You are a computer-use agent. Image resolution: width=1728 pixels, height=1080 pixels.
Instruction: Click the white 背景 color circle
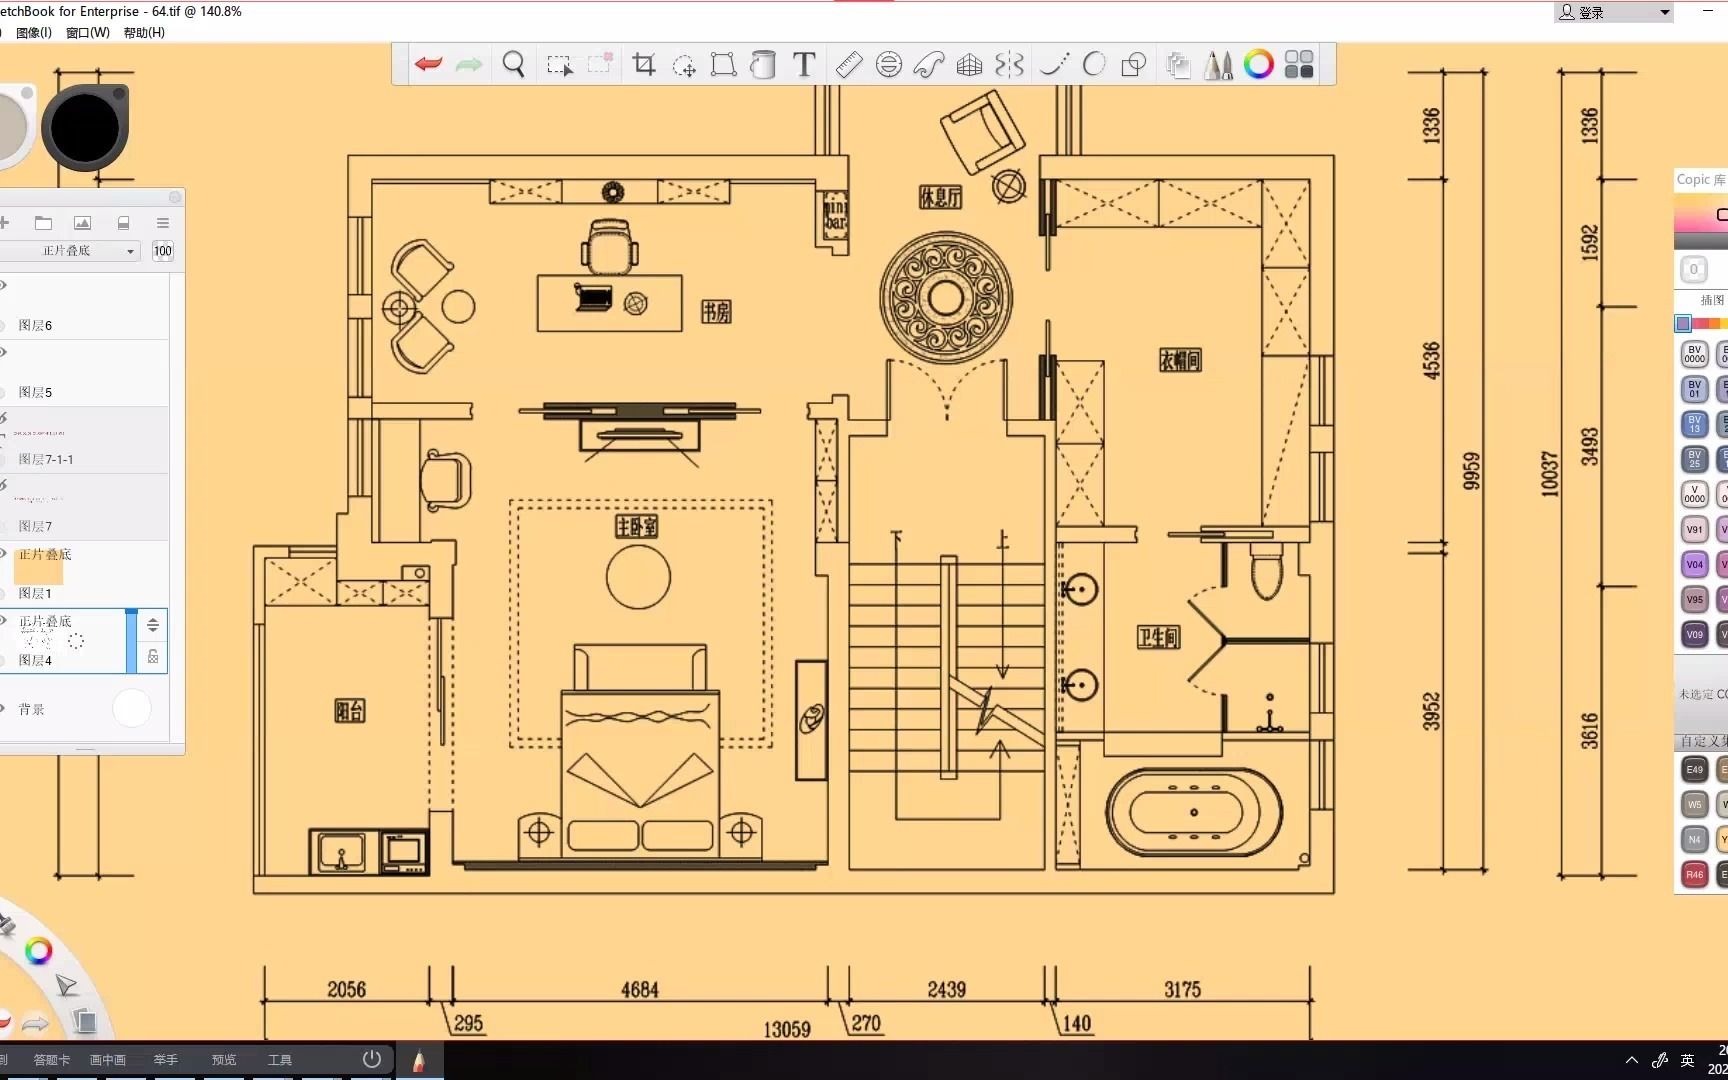coord(132,709)
